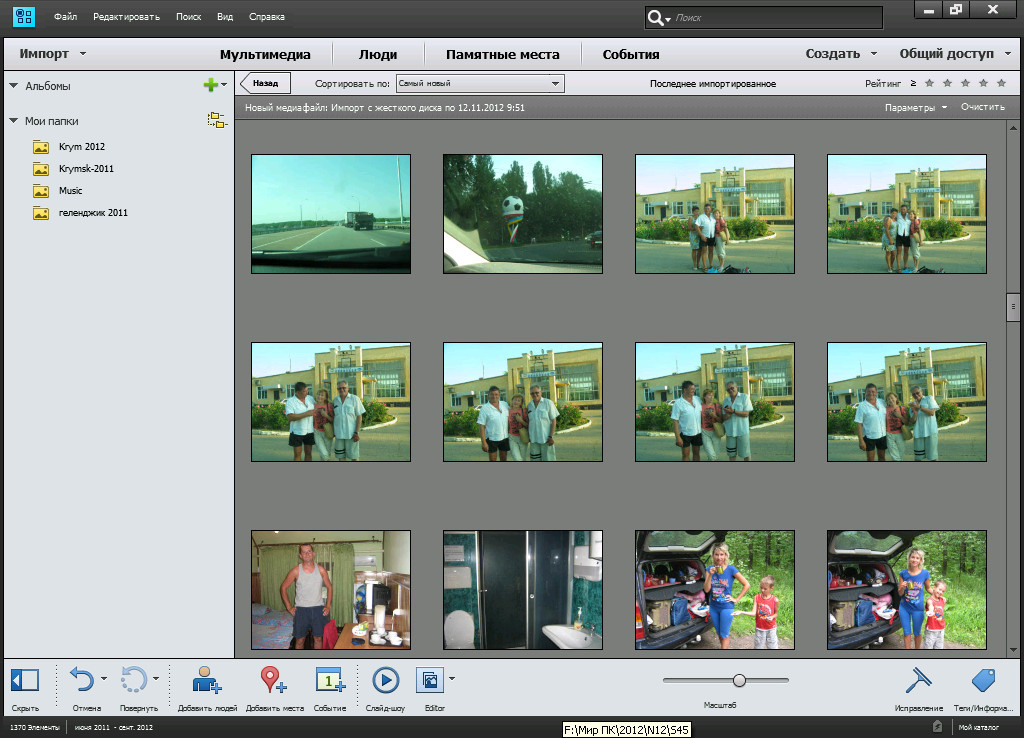
Task: Click the Undo arrow icon
Action: (x=82, y=681)
